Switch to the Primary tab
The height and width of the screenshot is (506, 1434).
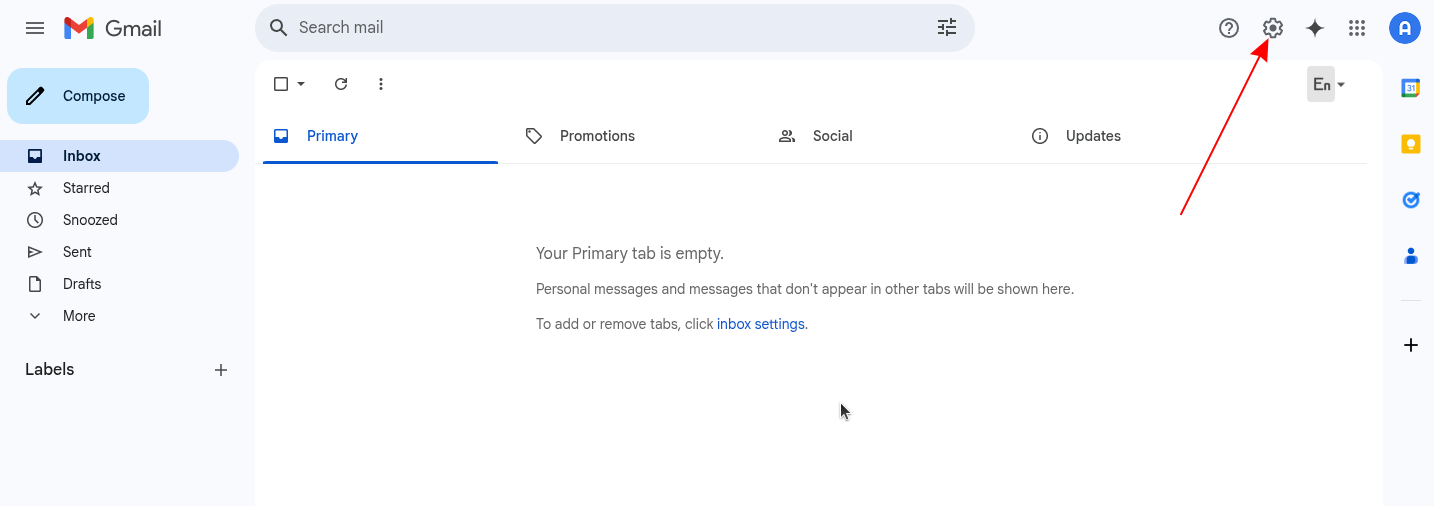[380, 136]
